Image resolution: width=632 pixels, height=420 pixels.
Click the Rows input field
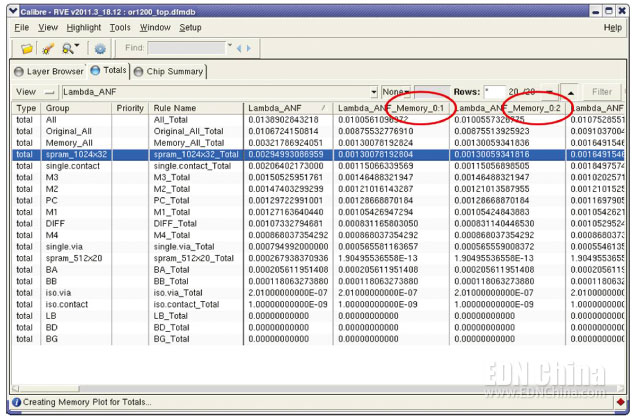click(494, 92)
